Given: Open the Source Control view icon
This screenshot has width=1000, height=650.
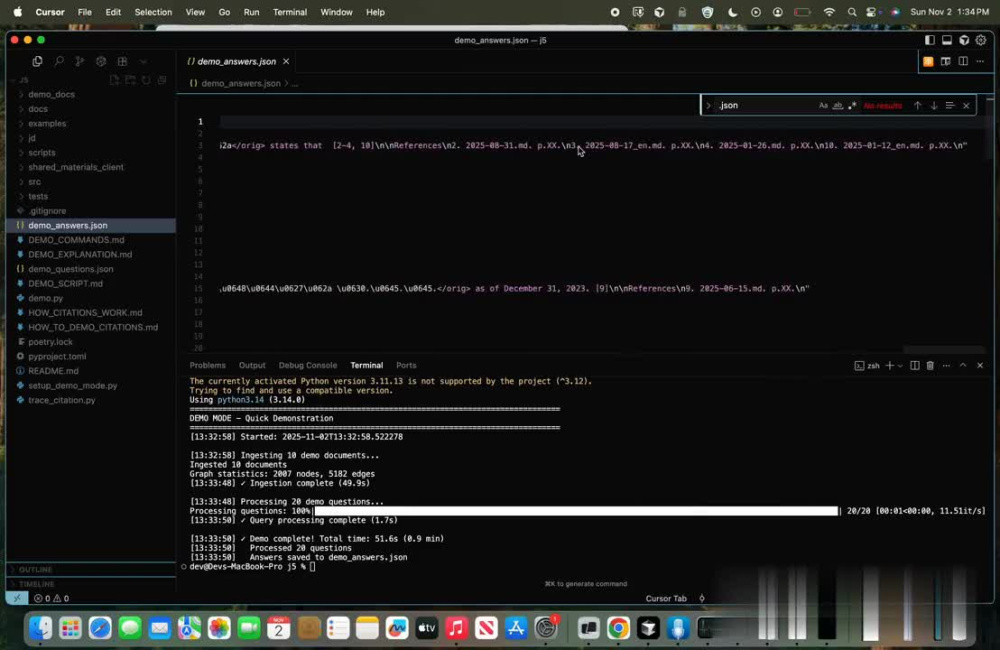Looking at the screenshot, I should (x=80, y=61).
